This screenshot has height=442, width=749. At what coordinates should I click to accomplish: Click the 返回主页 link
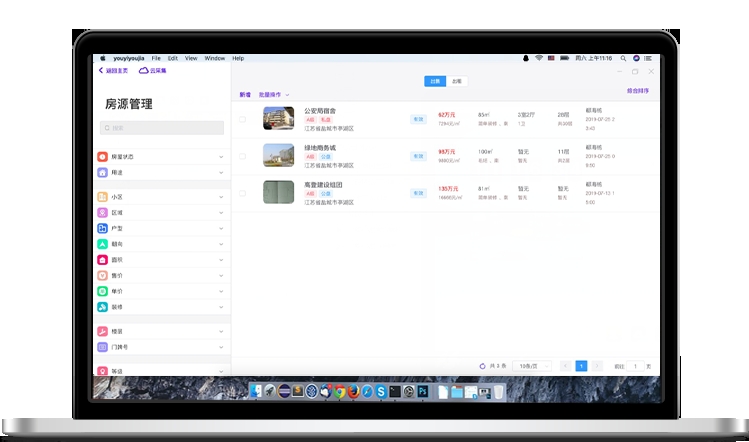point(115,71)
